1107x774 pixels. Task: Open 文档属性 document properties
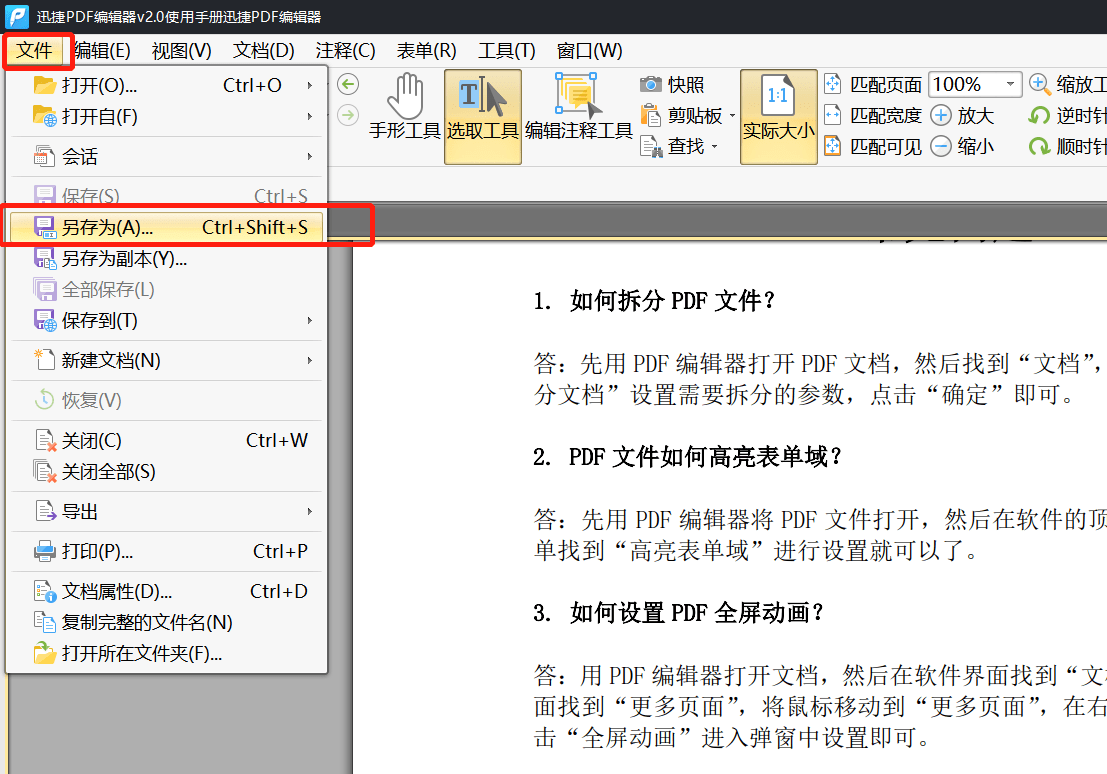point(110,591)
